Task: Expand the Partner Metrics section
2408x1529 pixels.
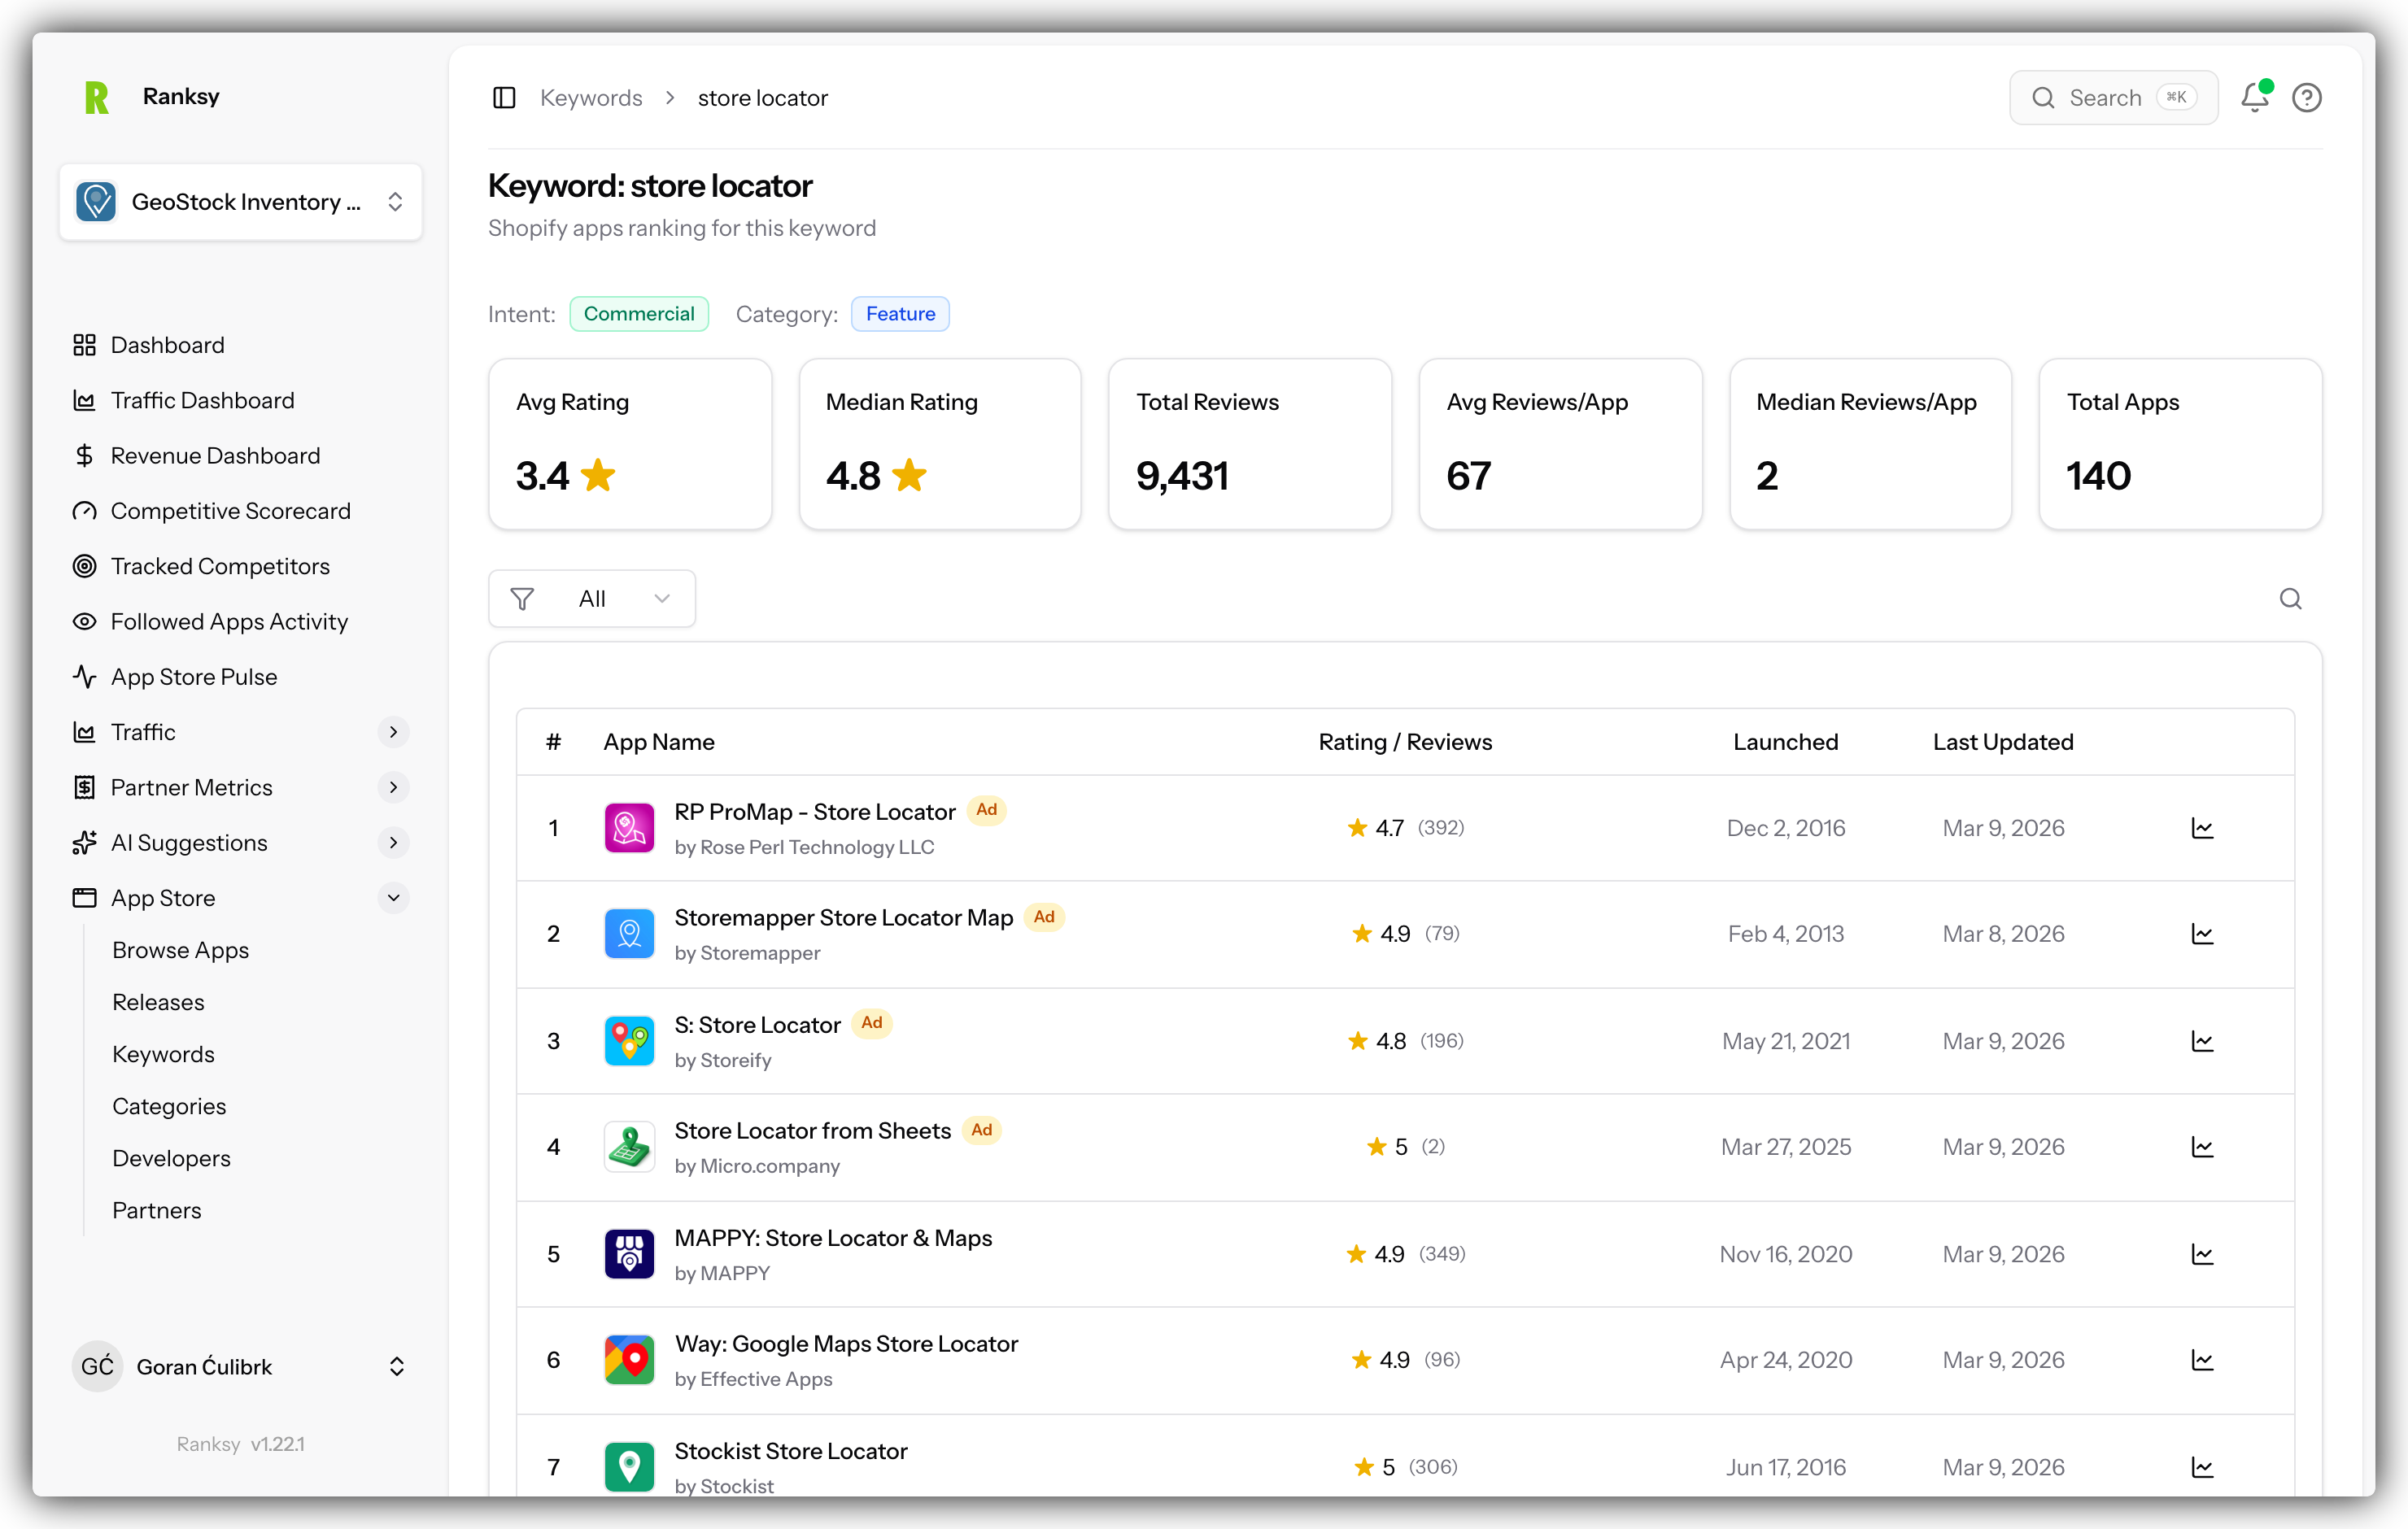Action: point(393,787)
